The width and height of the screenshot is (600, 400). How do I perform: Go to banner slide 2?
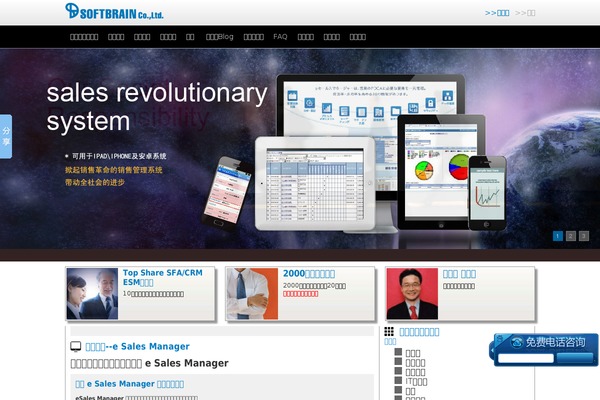tap(571, 236)
